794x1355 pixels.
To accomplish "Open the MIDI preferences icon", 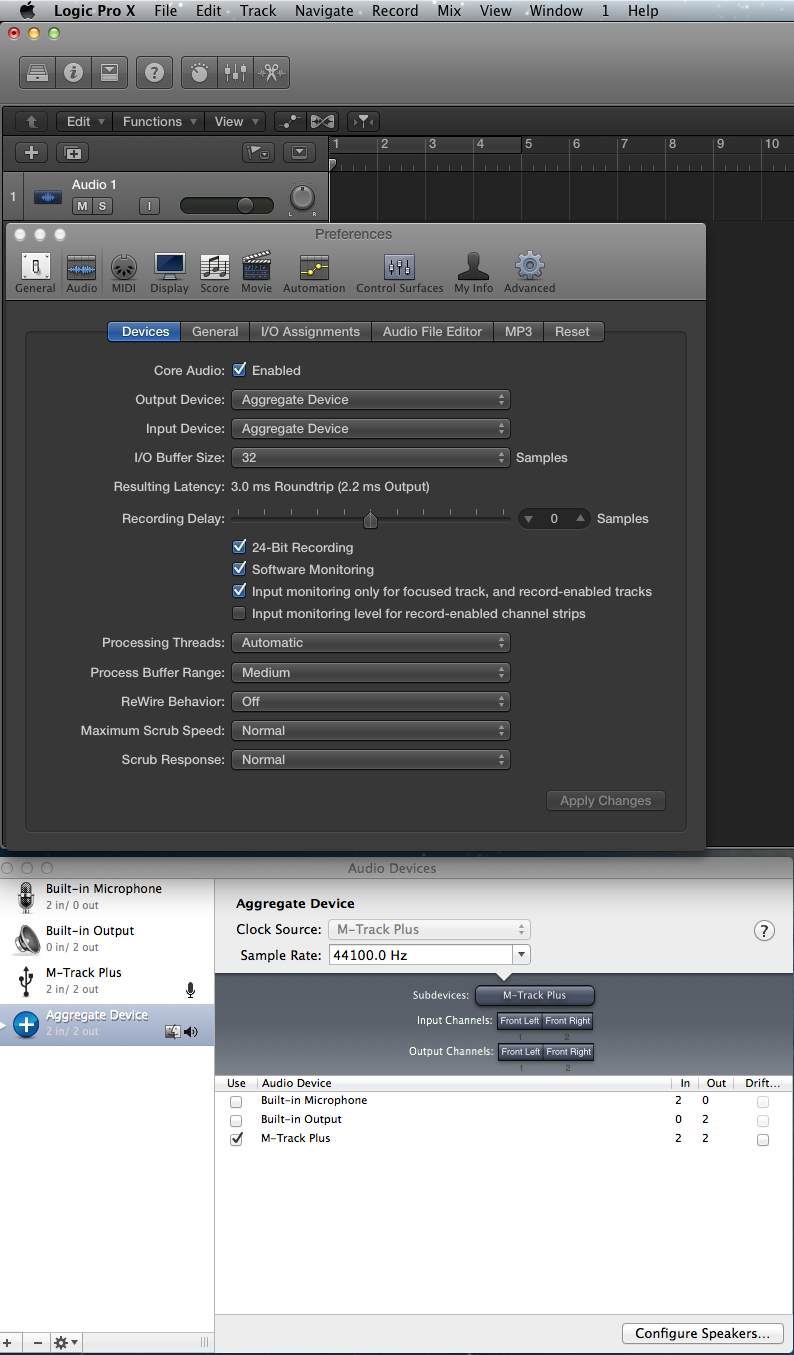I will pos(124,272).
